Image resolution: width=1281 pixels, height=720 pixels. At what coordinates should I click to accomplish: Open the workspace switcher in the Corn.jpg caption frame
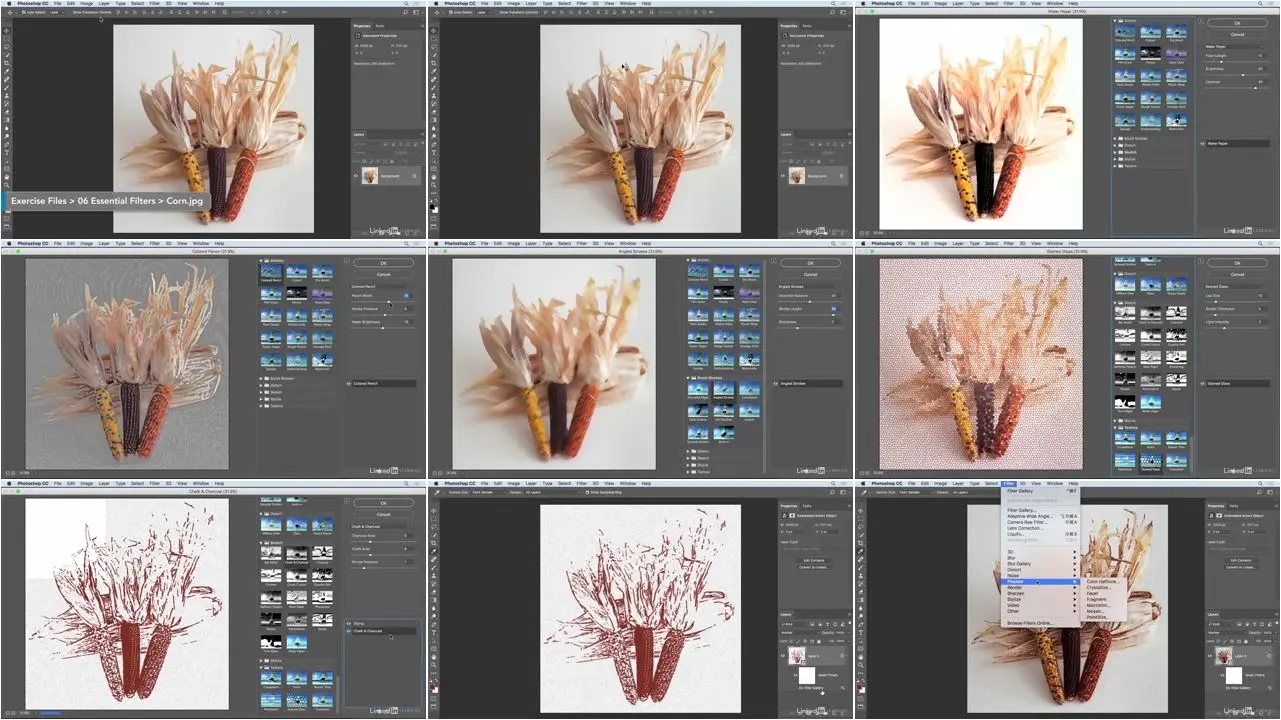[x=418, y=12]
